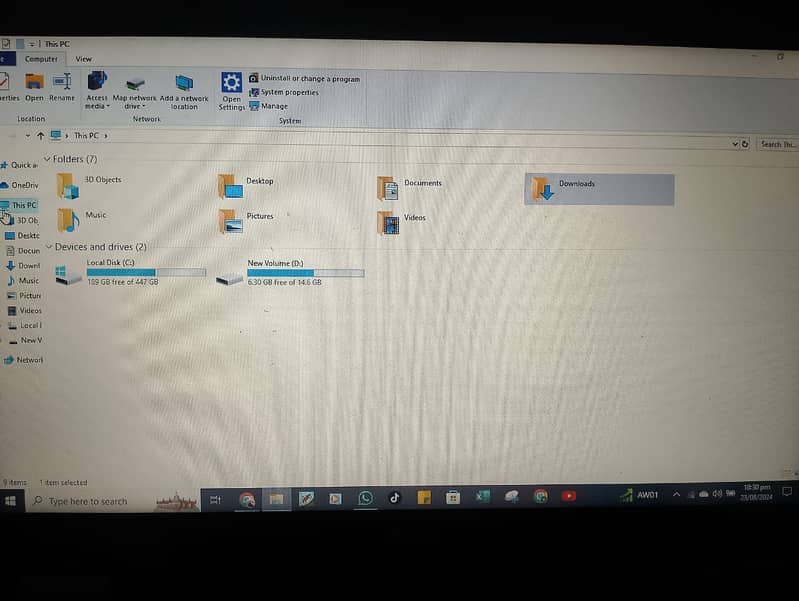Viewport: 799px width, 601px height.
Task: Click the taskbar search box
Action: click(111, 501)
